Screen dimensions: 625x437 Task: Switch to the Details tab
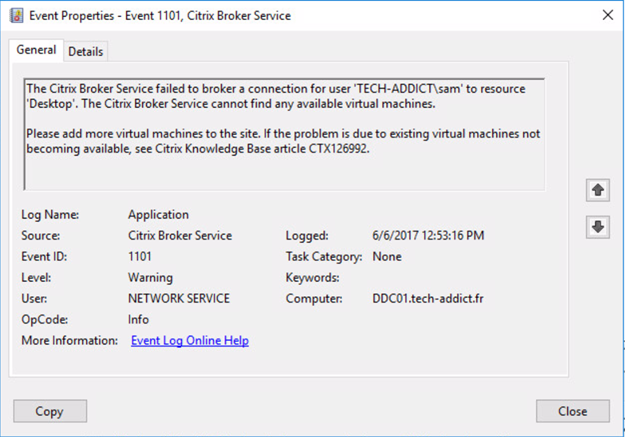point(85,51)
